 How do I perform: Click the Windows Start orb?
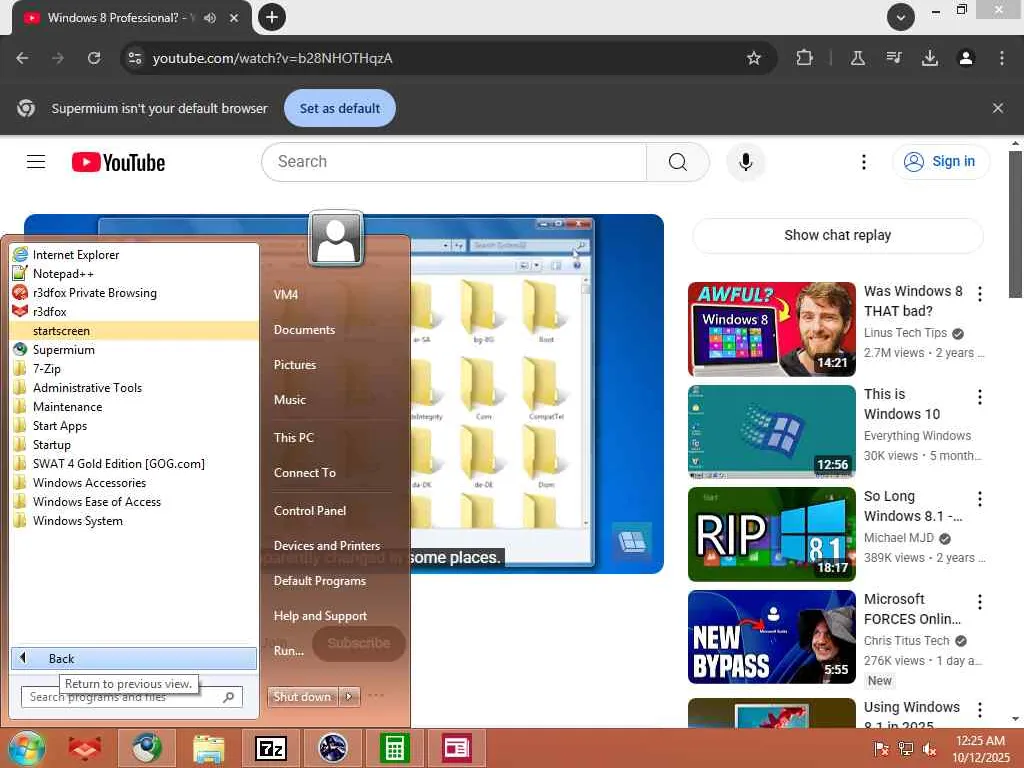coord(27,748)
